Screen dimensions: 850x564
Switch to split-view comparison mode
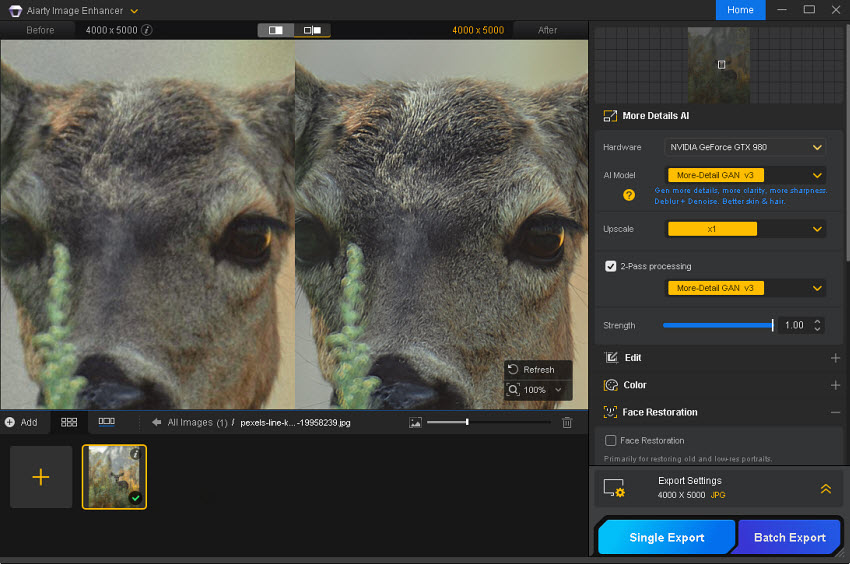[275, 30]
